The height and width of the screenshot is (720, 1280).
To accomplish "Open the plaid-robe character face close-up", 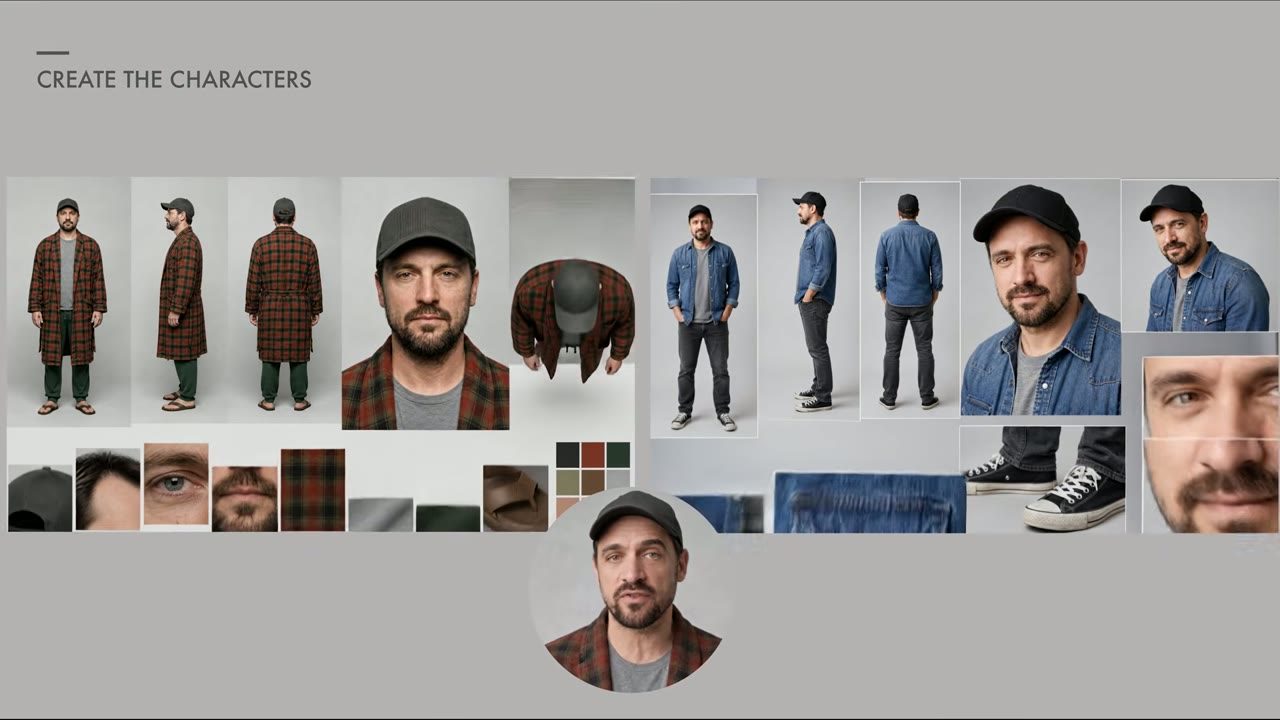I will click(425, 304).
